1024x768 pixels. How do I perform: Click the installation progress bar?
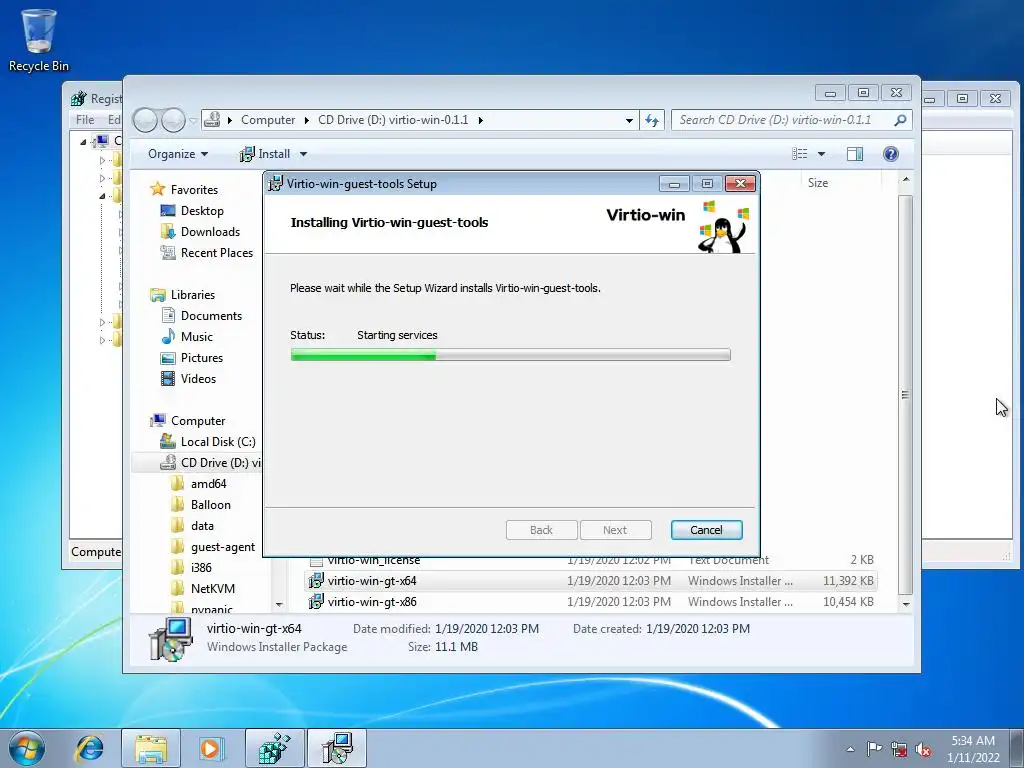pyautogui.click(x=511, y=355)
